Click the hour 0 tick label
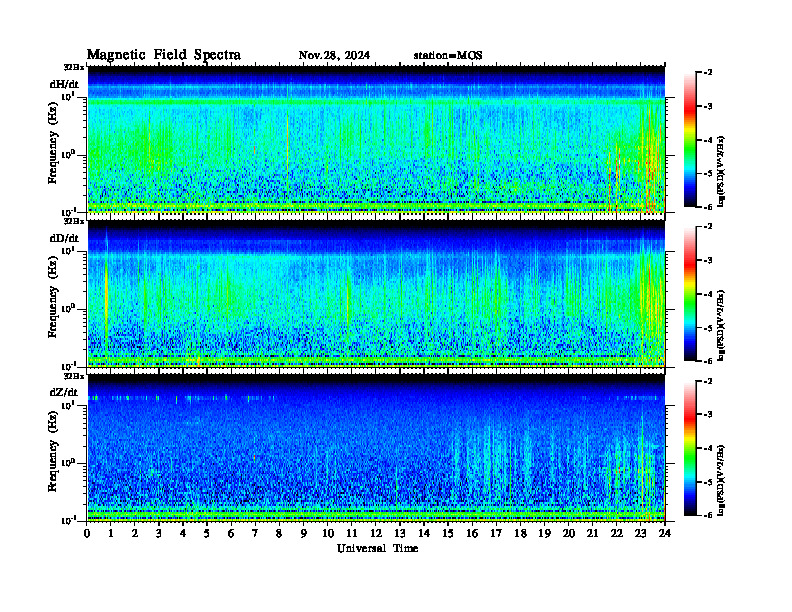 click(87, 533)
